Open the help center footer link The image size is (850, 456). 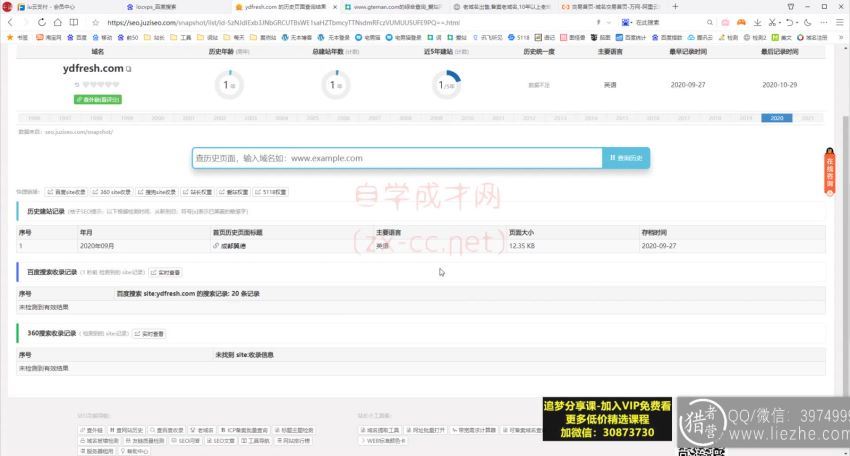[134, 451]
